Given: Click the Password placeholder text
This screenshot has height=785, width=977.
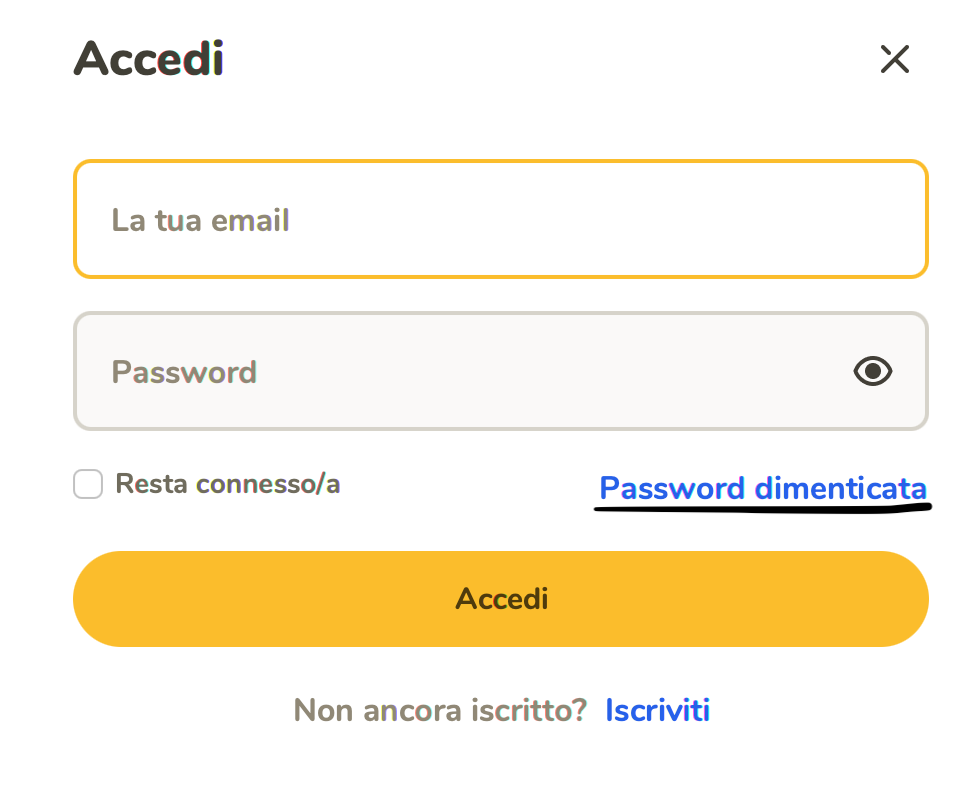Looking at the screenshot, I should (x=184, y=372).
